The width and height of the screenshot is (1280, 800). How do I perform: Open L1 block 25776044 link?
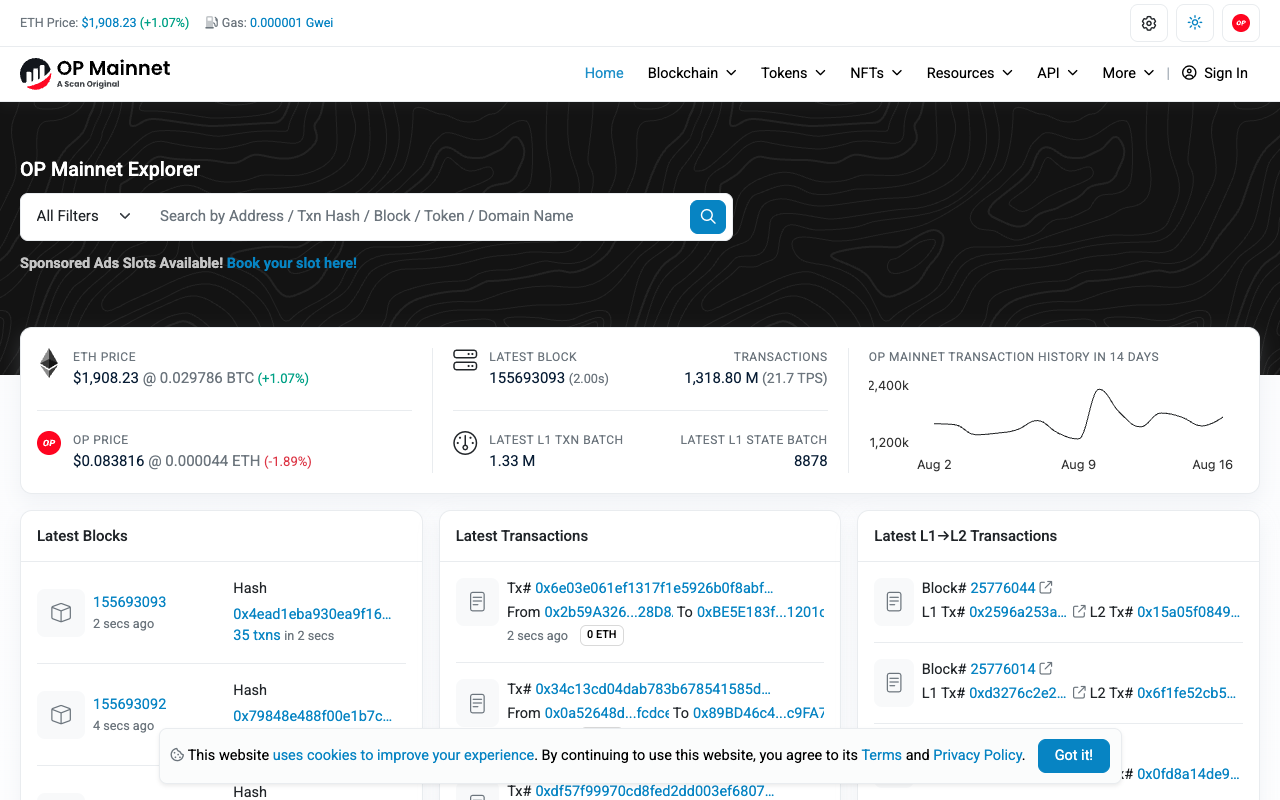(1003, 588)
